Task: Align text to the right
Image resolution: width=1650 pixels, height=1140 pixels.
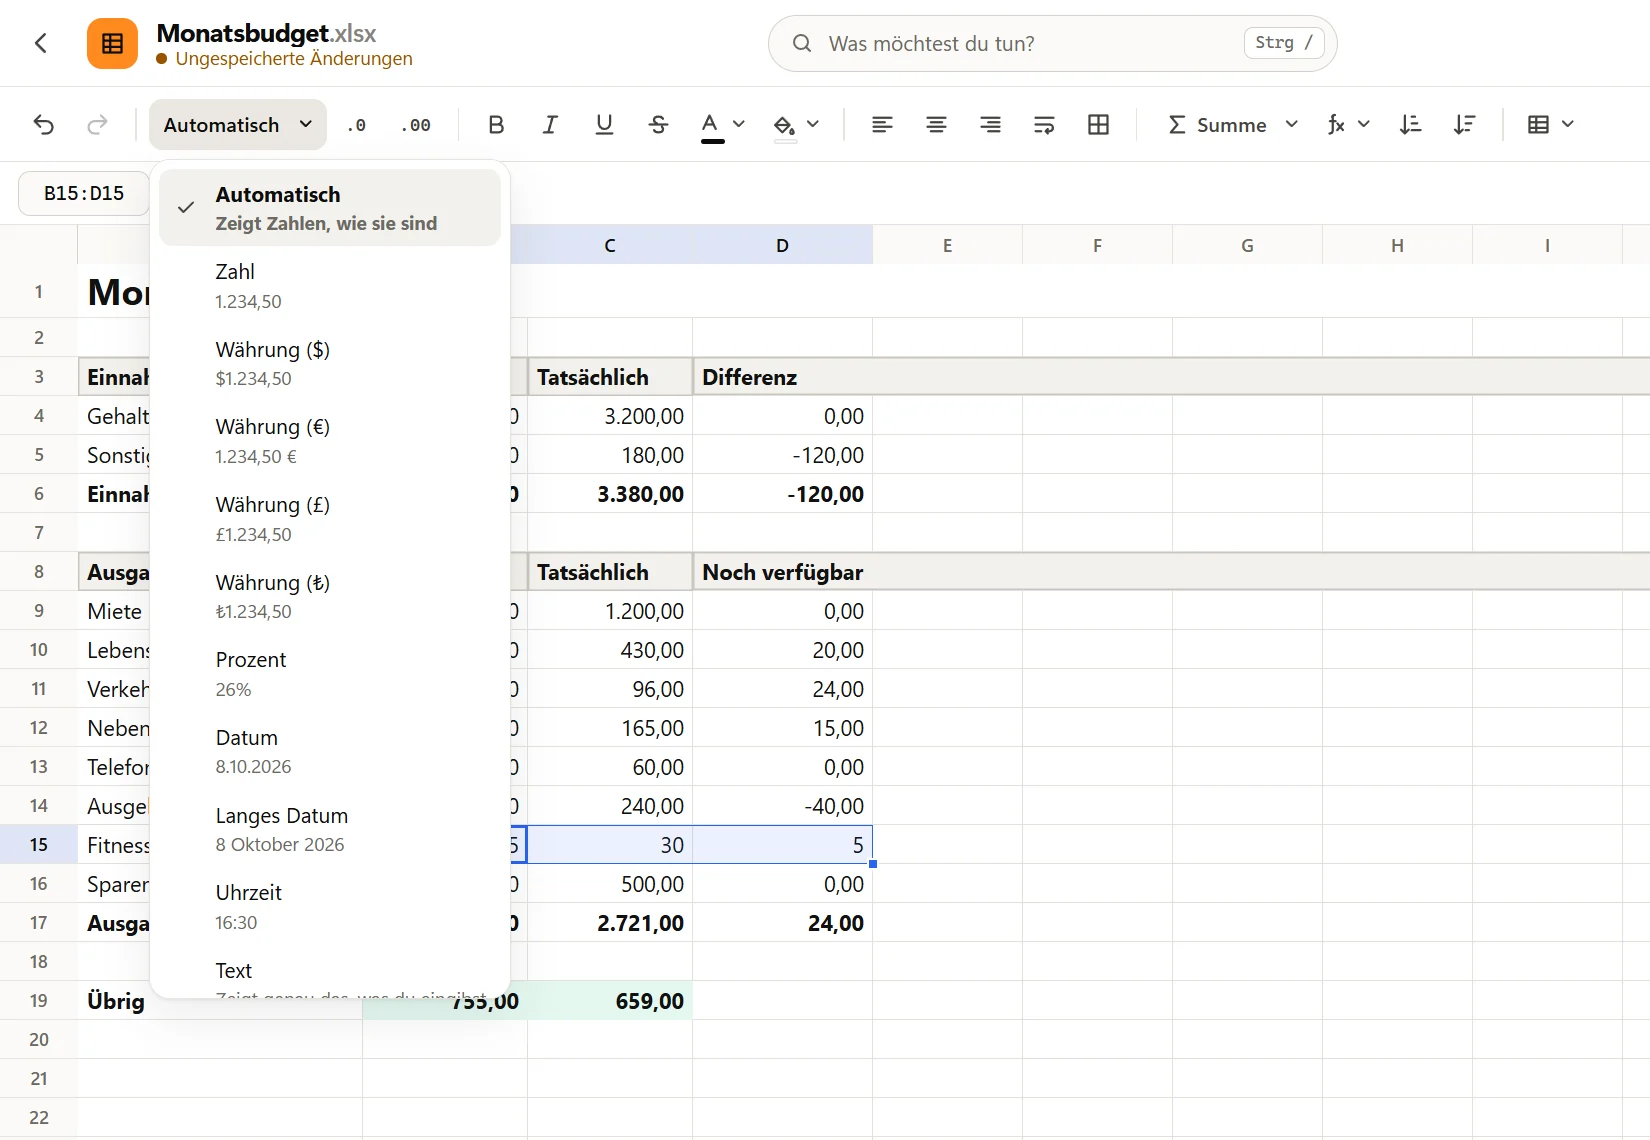Action: [x=990, y=125]
